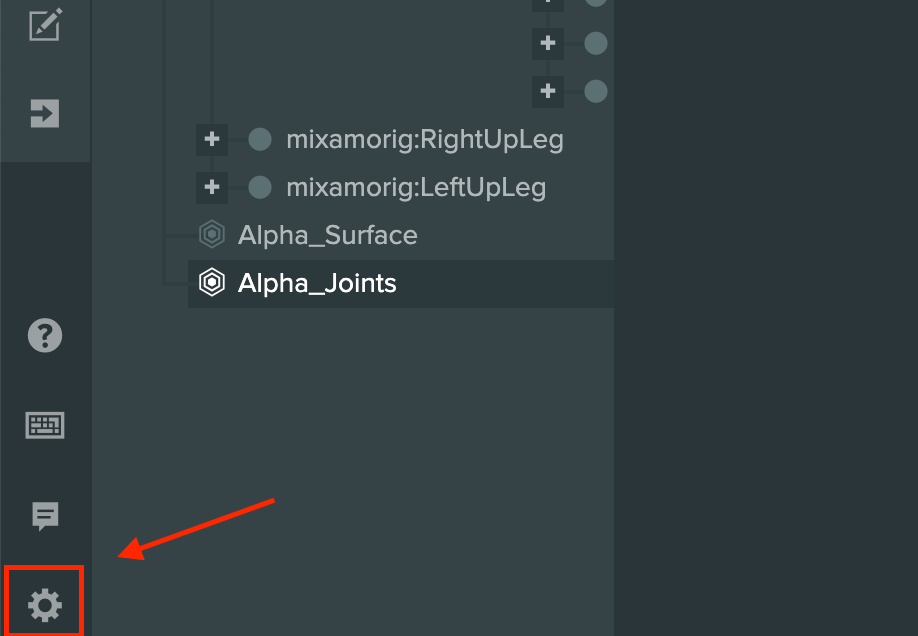
Task: Expand the unlabeled node directly above mixamorig:RightUpLeg
Action: 548,91
